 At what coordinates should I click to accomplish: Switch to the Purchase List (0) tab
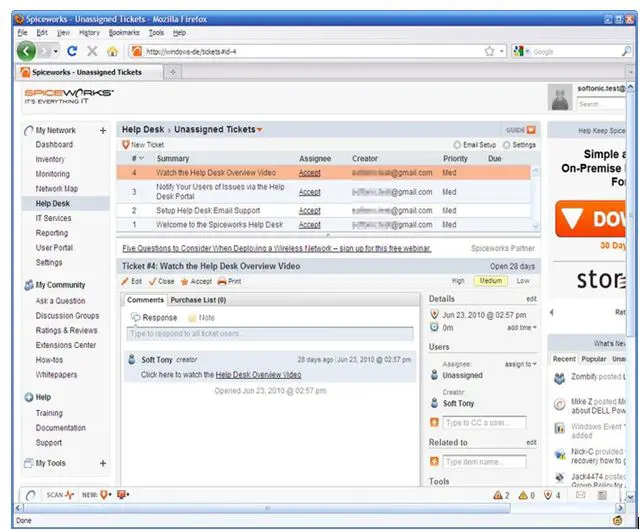tap(198, 300)
